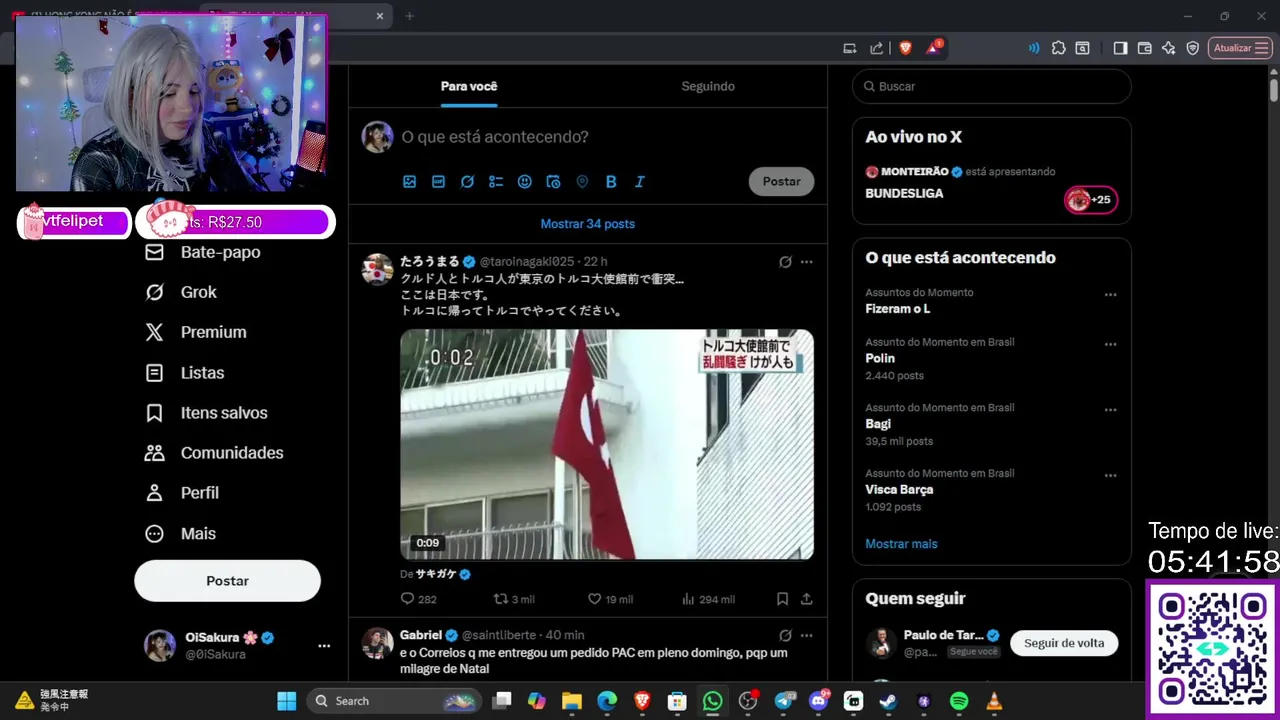Switch to Seguindo tab
Screen dimensions: 1280x720
708,86
